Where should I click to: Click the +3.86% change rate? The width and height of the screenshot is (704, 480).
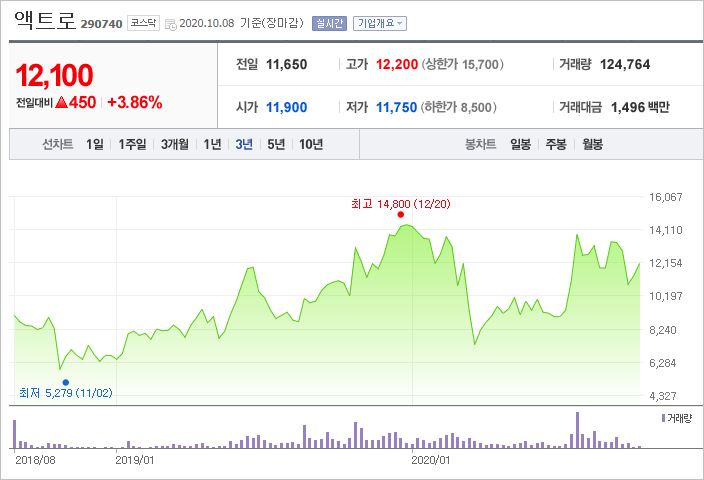pos(135,102)
